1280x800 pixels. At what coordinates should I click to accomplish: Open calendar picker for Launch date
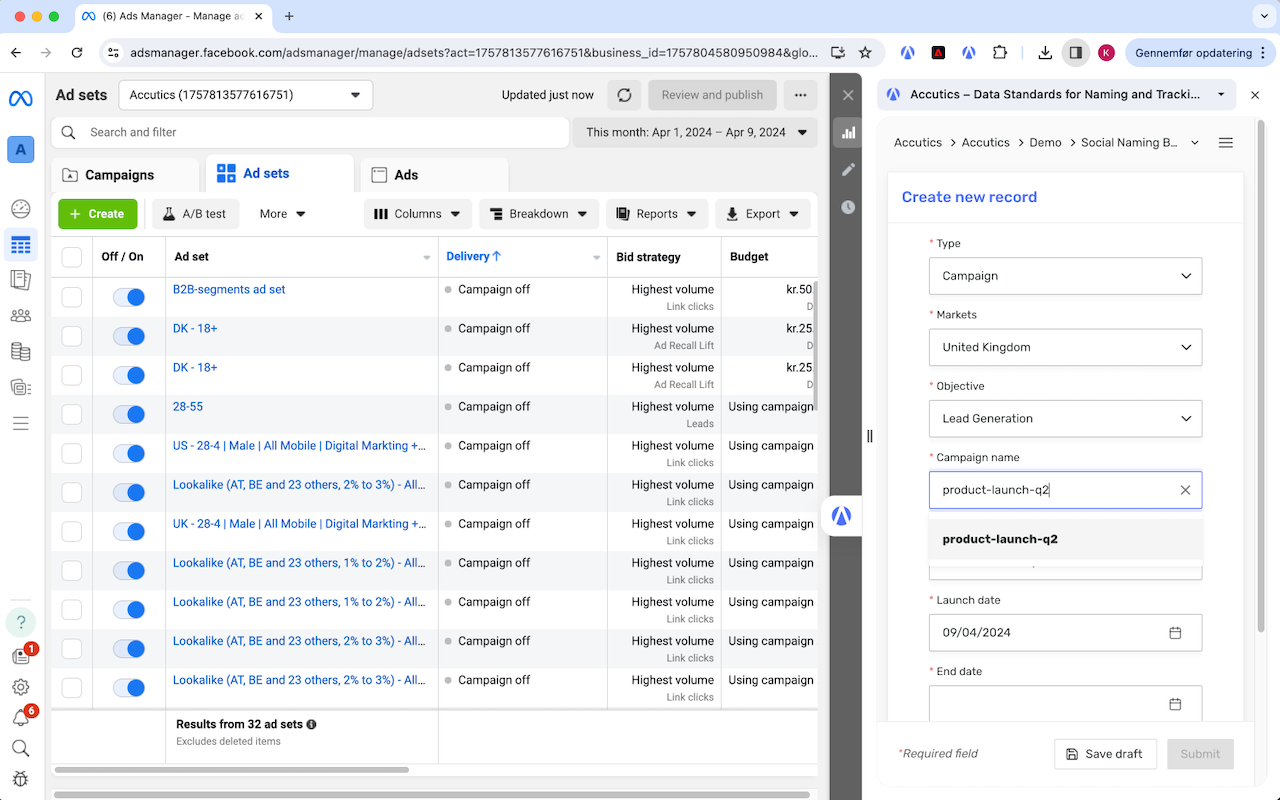pos(1175,633)
